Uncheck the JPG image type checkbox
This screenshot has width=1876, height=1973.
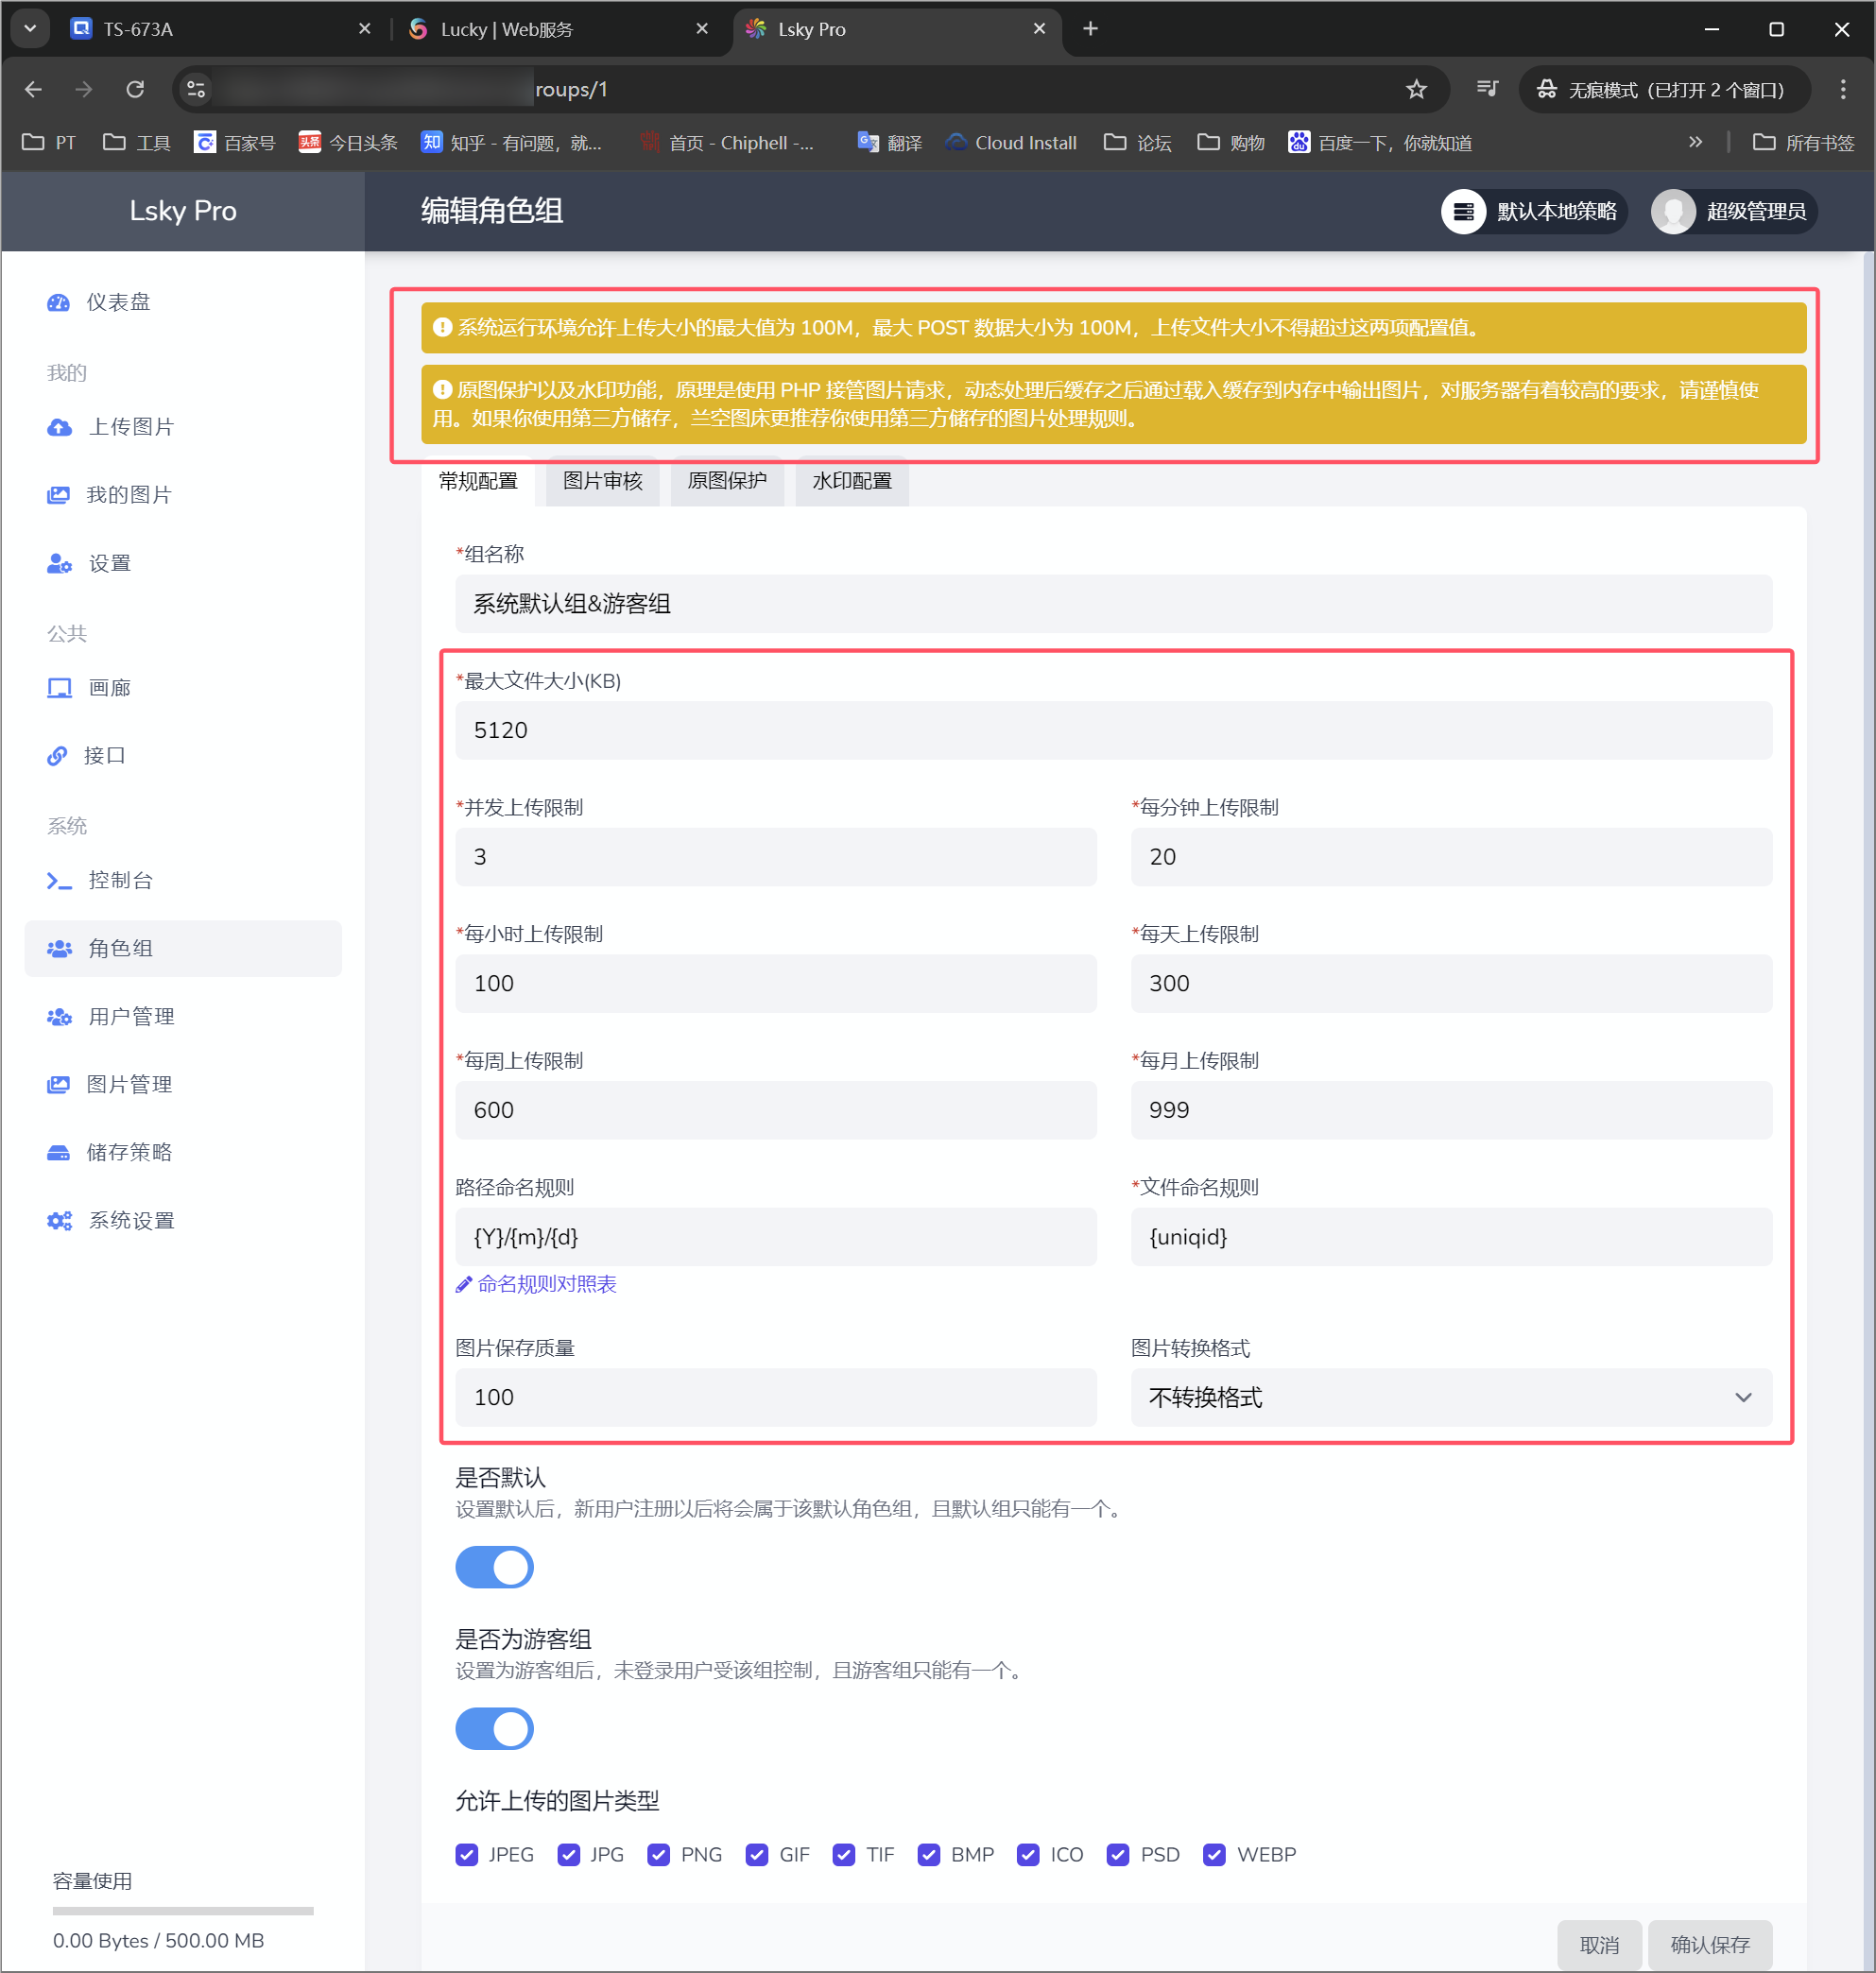(x=568, y=1855)
